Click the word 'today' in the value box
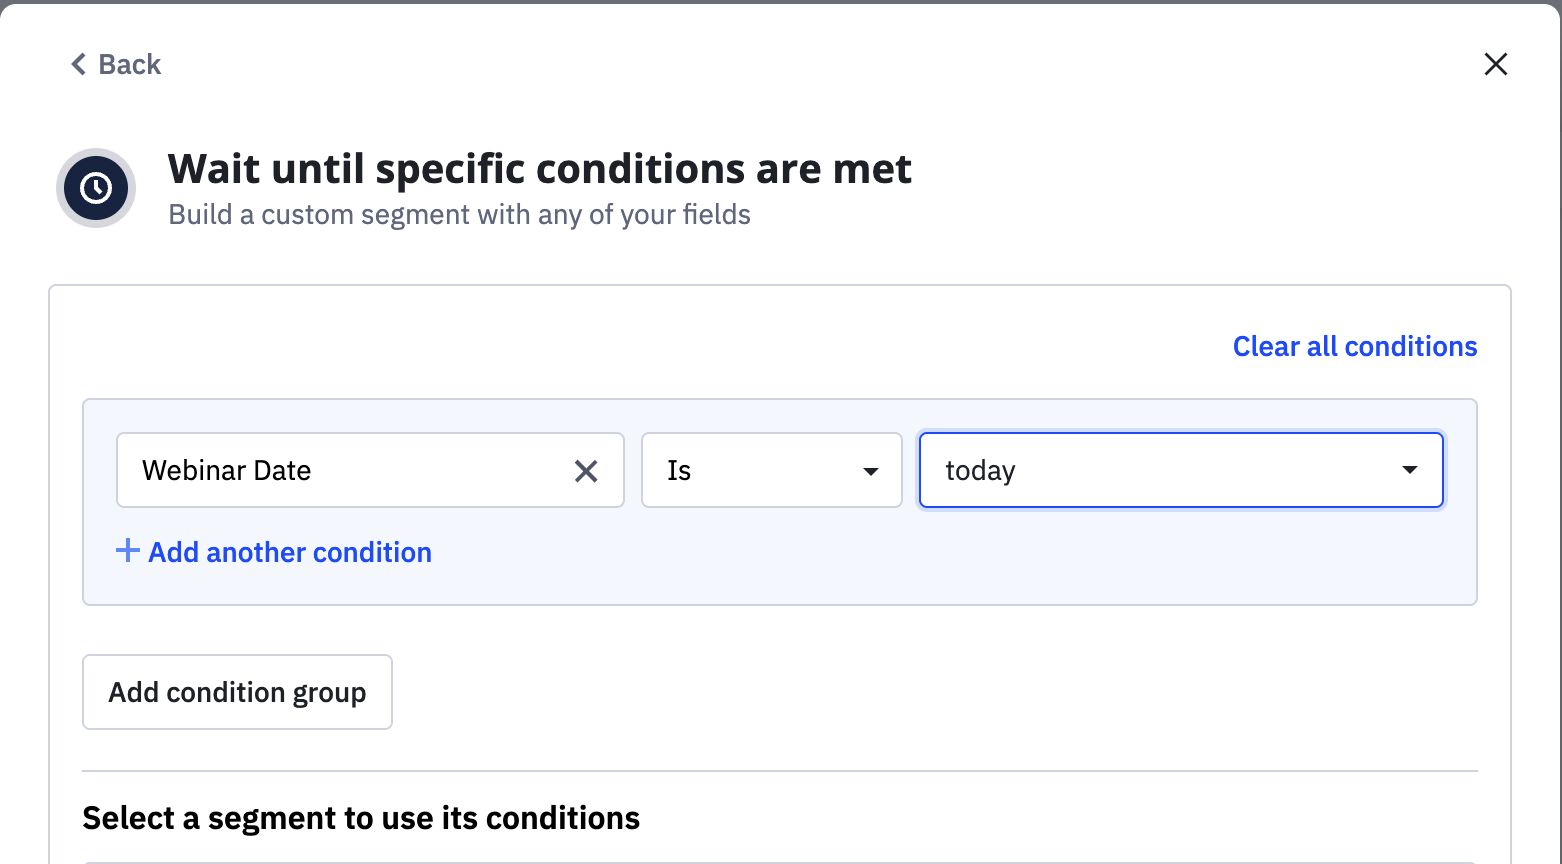1562x864 pixels. 980,470
